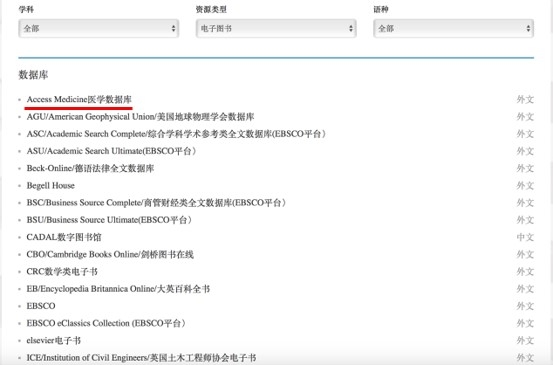Click 外文 label in elsevier电子书 row
Screen dimensions: 553x365
[525, 341]
